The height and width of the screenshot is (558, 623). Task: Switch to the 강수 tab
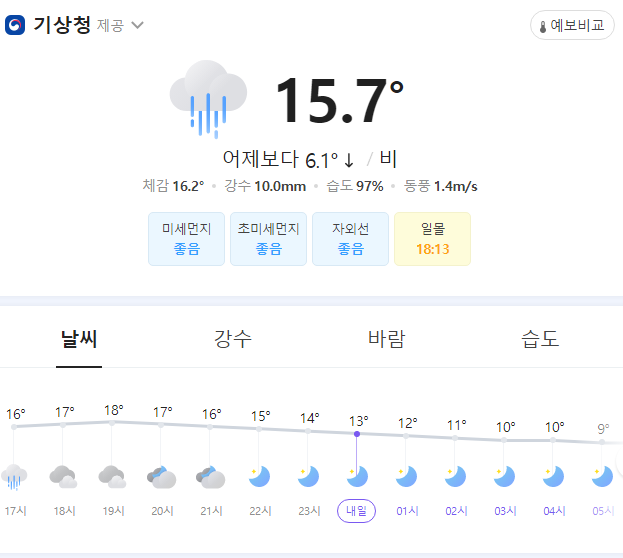point(233,339)
